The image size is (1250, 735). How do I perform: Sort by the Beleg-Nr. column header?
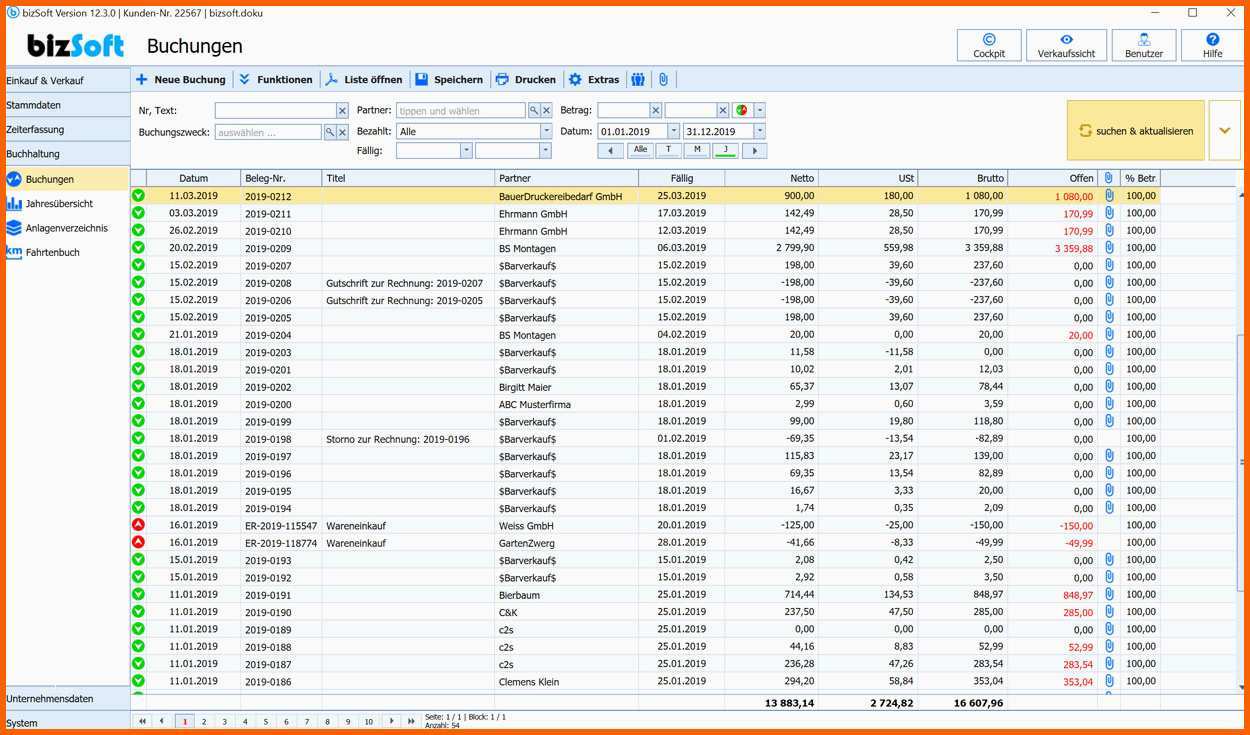[281, 178]
